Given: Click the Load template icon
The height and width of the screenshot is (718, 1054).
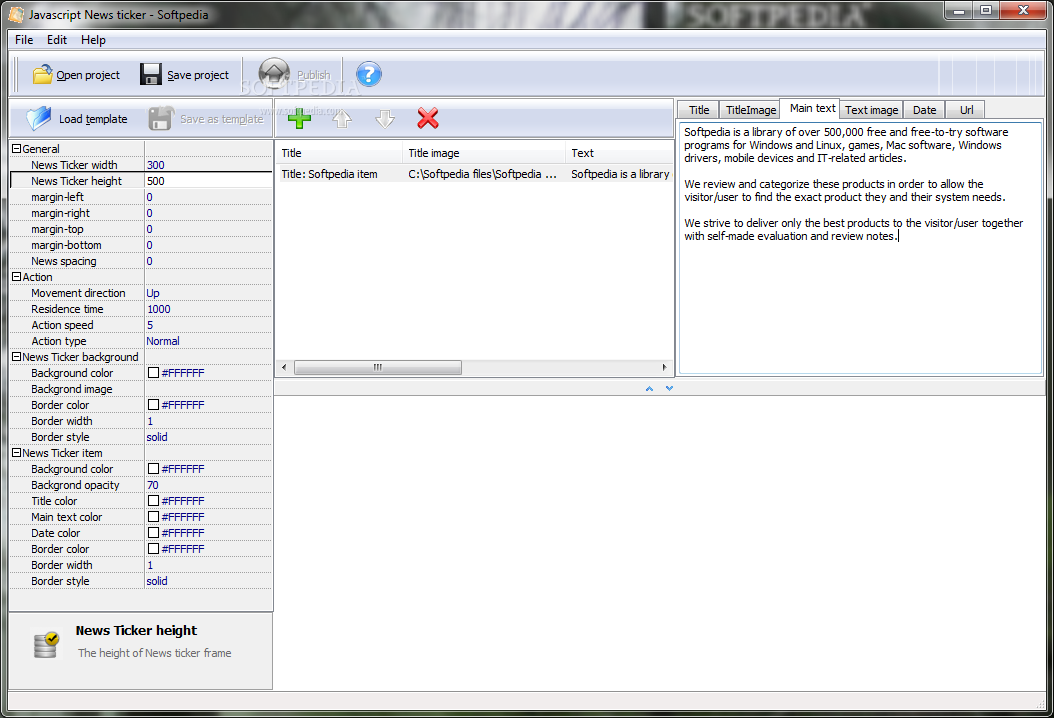Looking at the screenshot, I should 38,118.
